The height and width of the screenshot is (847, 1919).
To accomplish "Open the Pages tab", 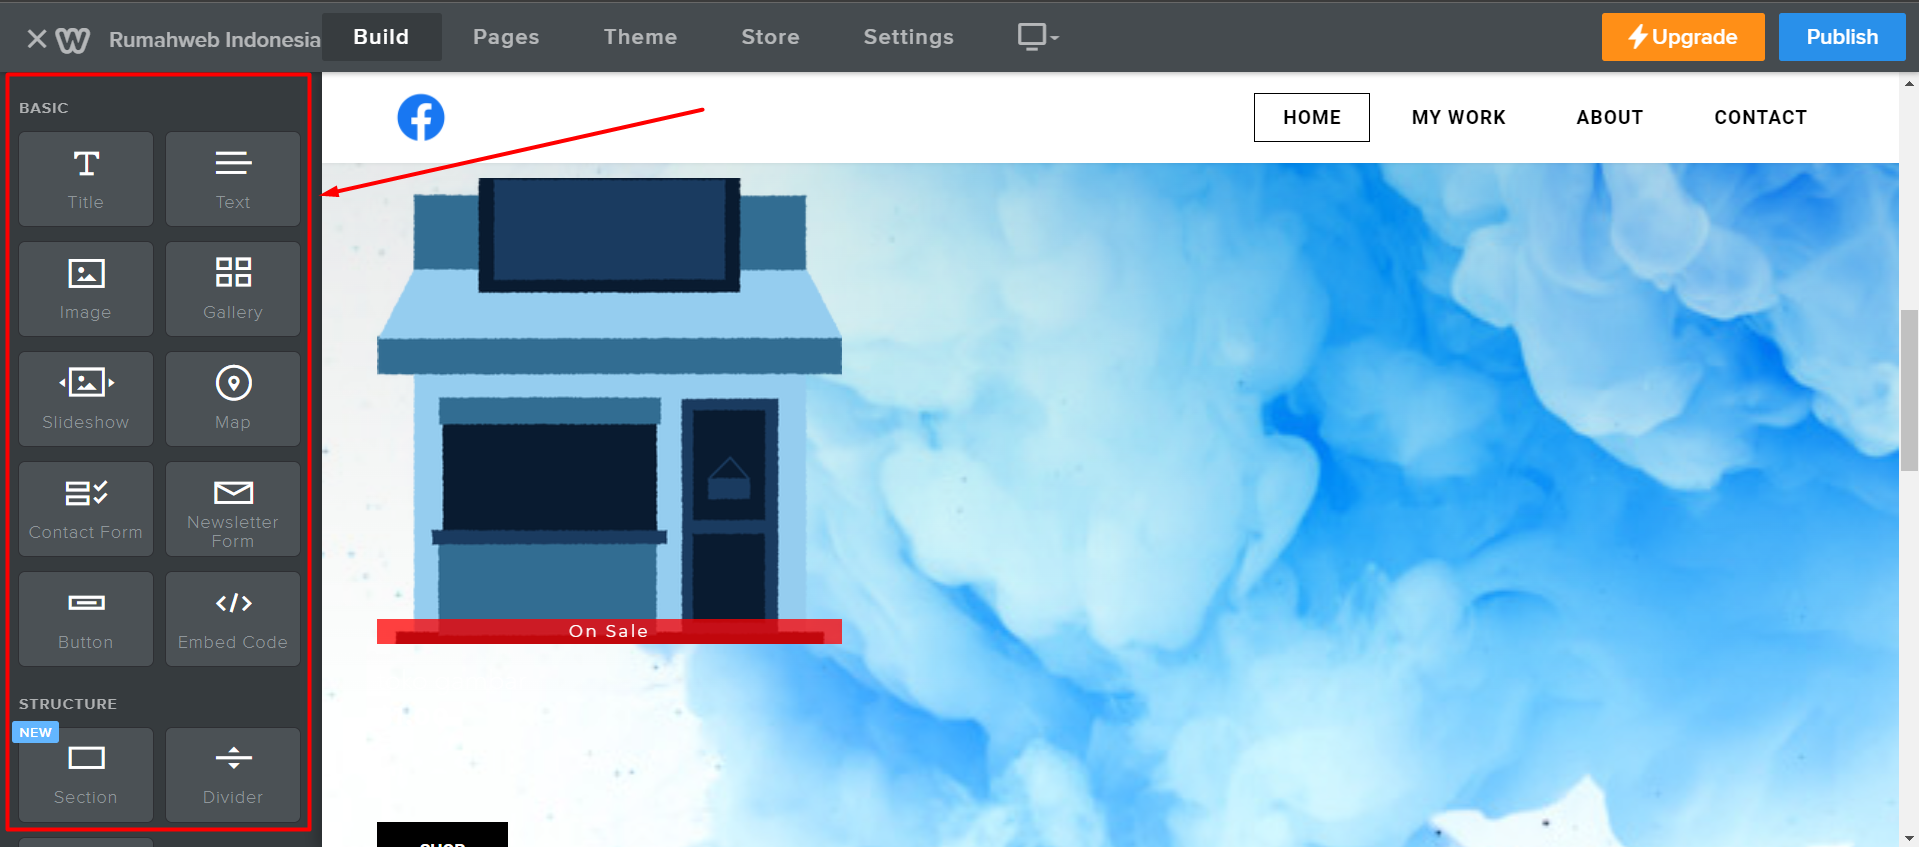I will [506, 37].
